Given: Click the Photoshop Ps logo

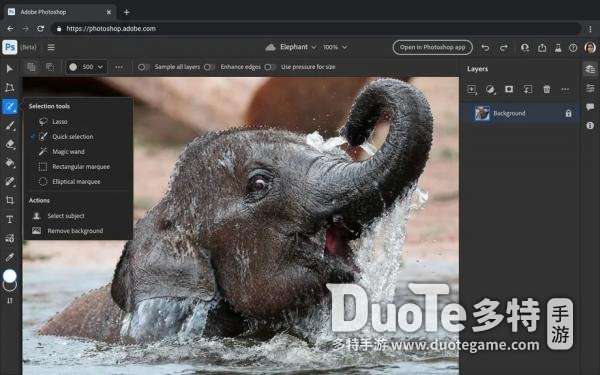Looking at the screenshot, I should pyautogui.click(x=10, y=47).
